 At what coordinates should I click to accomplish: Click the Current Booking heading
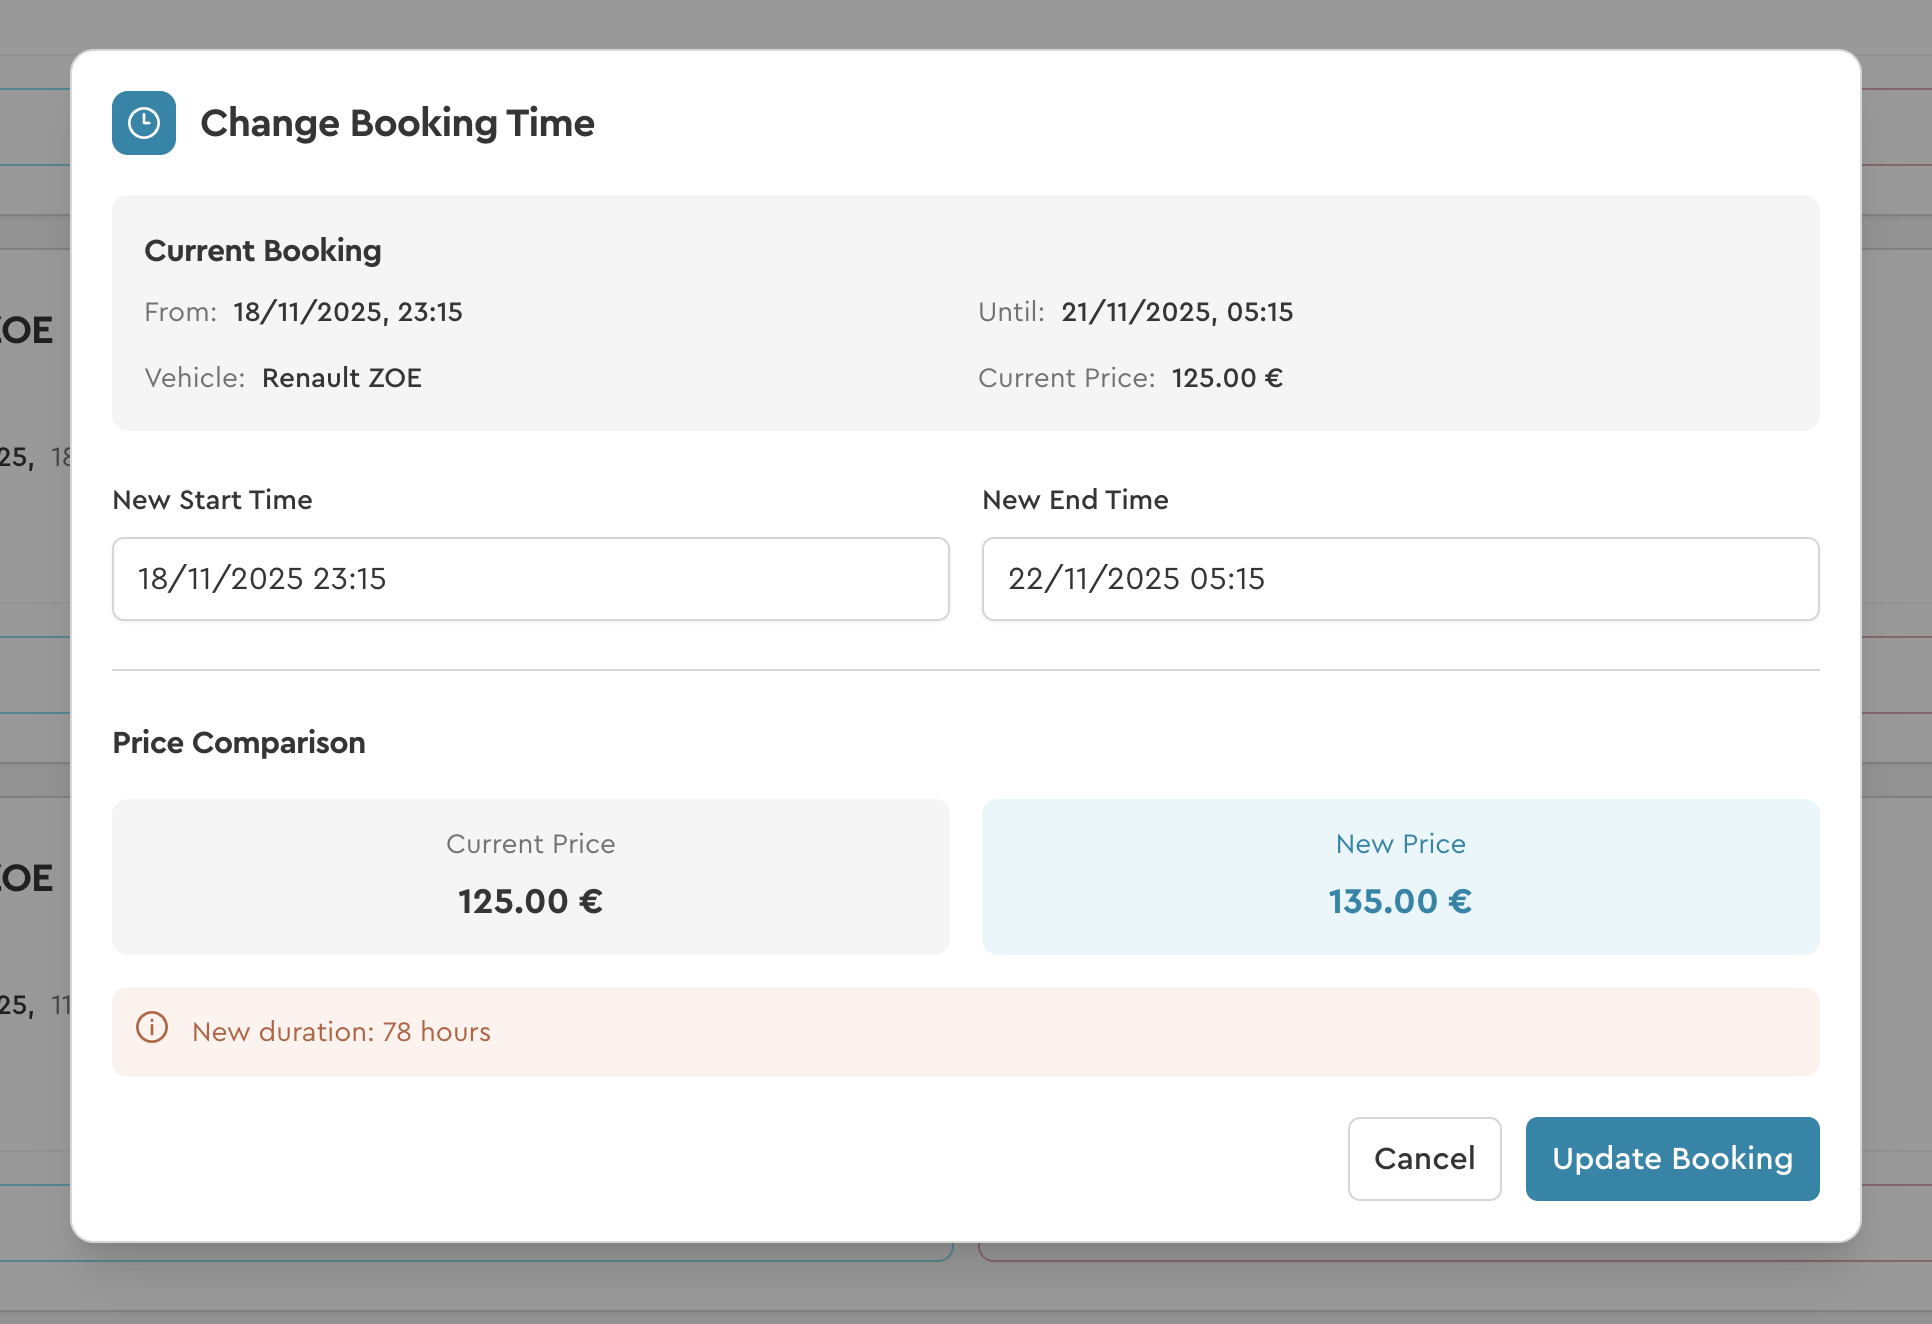tap(263, 250)
